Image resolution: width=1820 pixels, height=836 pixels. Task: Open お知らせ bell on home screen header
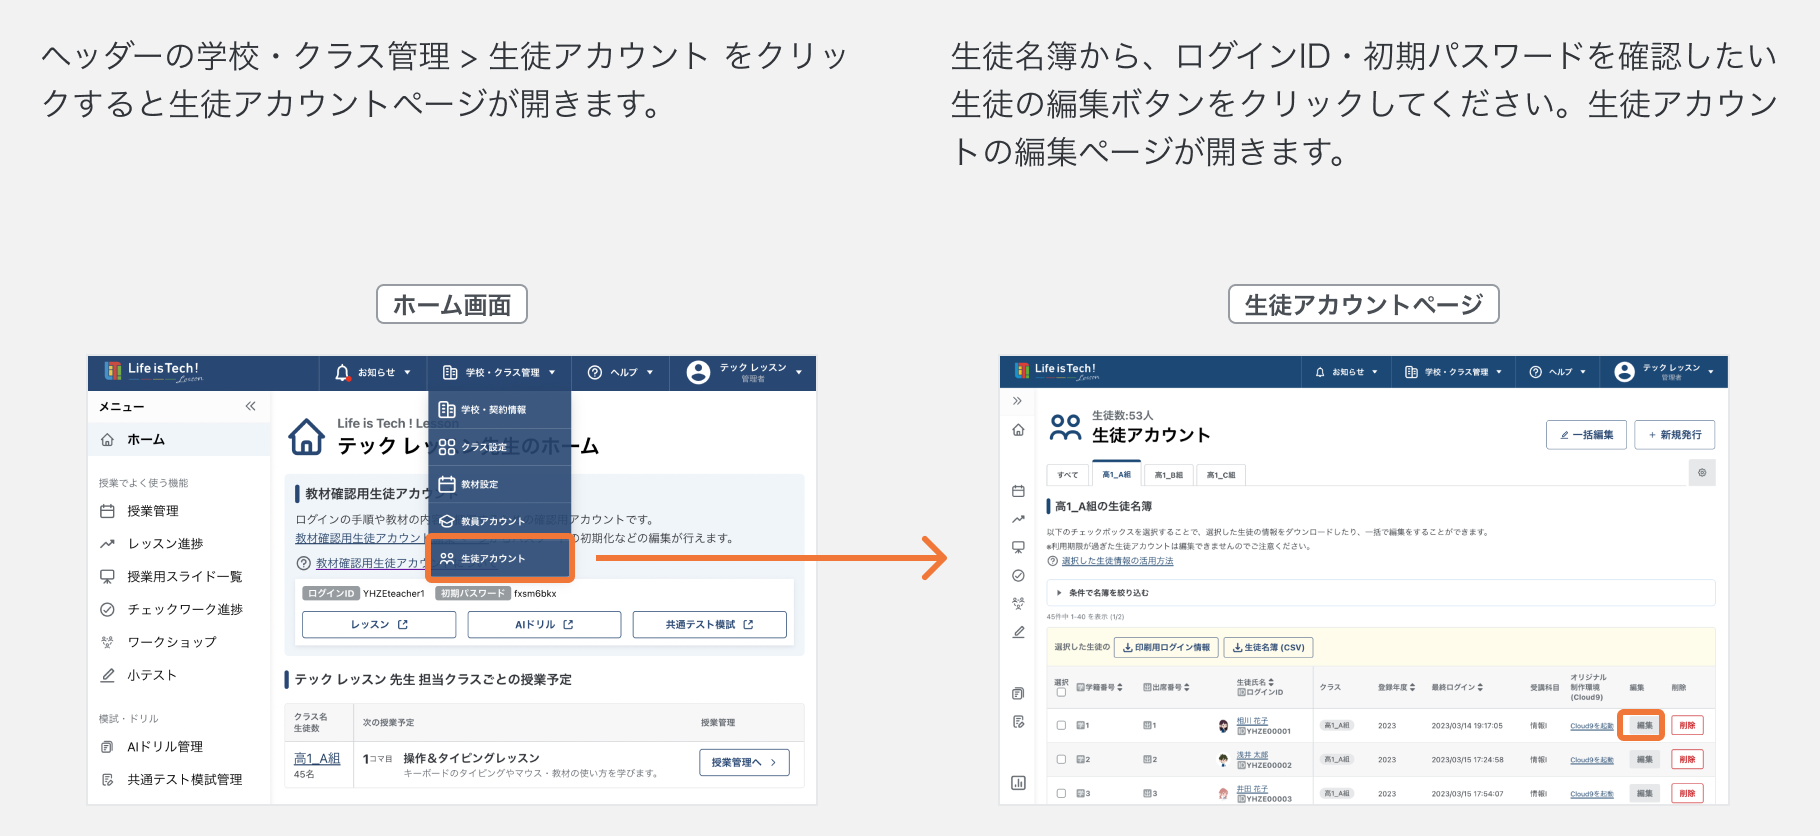click(x=343, y=373)
